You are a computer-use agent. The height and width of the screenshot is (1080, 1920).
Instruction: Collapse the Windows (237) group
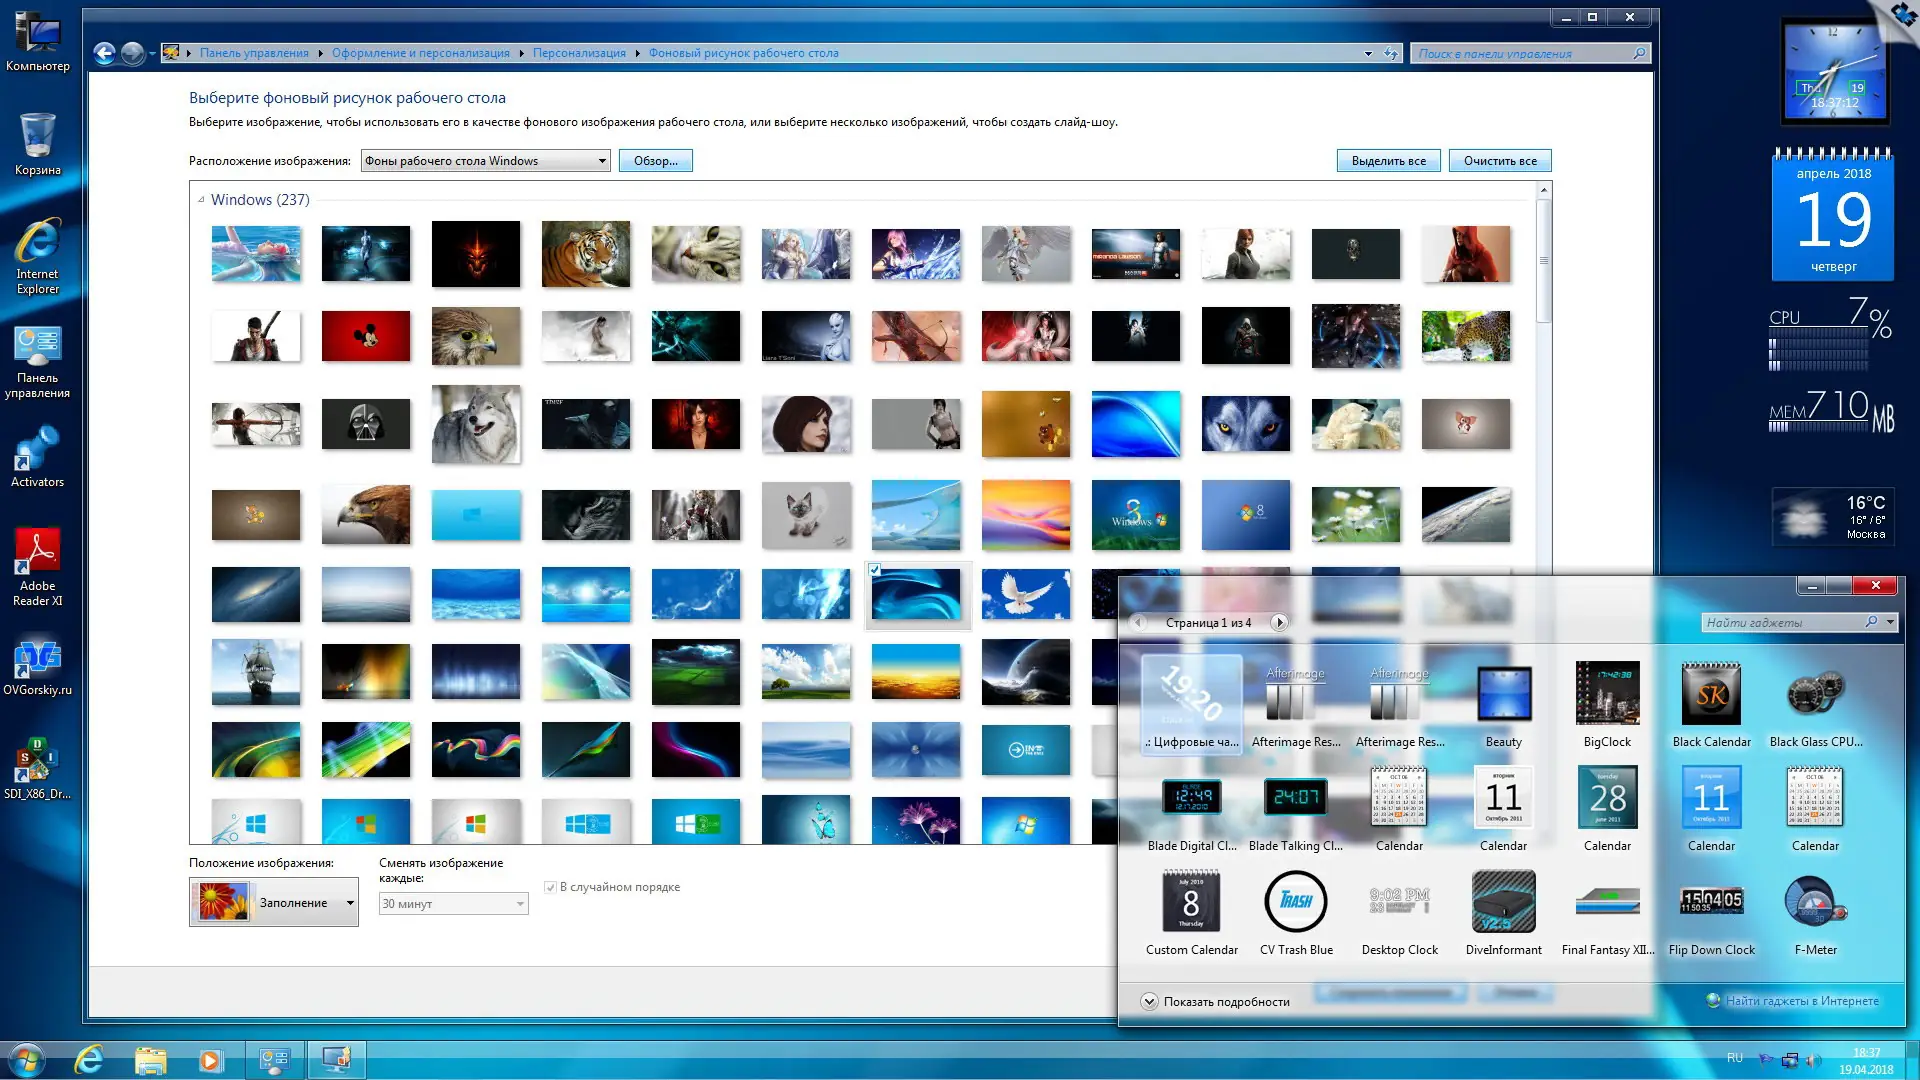[x=201, y=200]
